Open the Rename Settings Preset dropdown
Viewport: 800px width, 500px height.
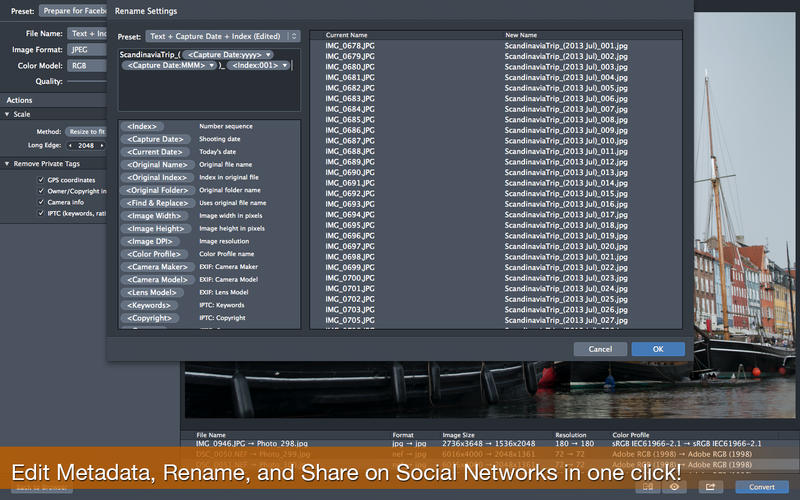(x=224, y=36)
